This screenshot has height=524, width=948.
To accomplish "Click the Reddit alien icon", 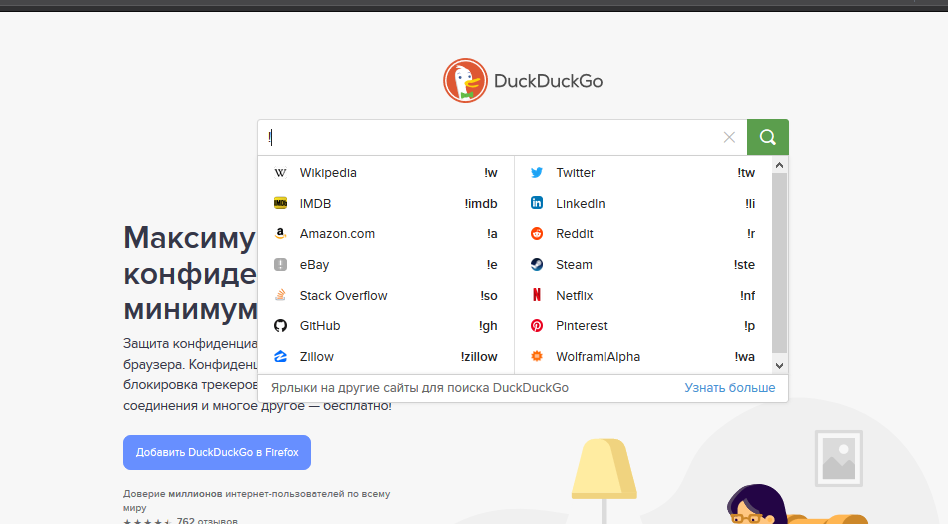I will tap(537, 234).
